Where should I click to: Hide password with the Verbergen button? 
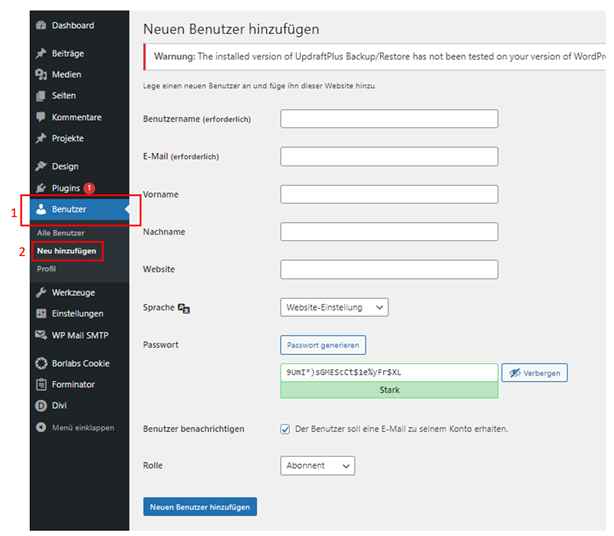tap(534, 373)
